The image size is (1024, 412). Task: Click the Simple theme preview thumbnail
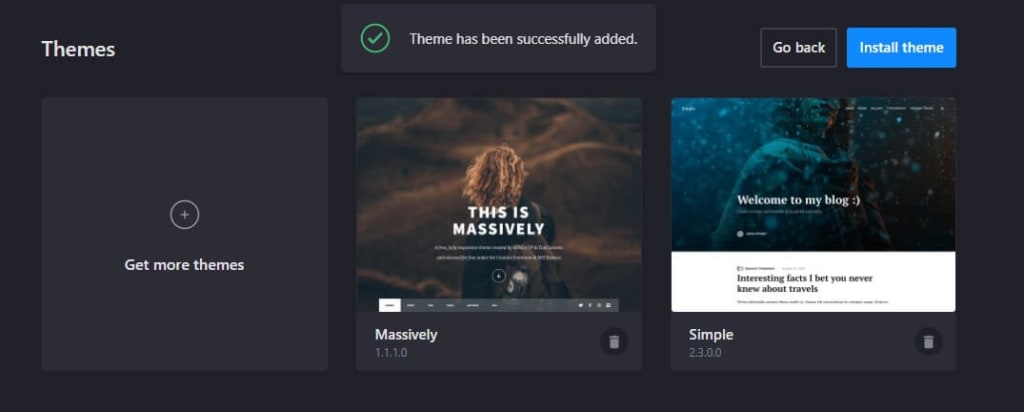point(814,205)
